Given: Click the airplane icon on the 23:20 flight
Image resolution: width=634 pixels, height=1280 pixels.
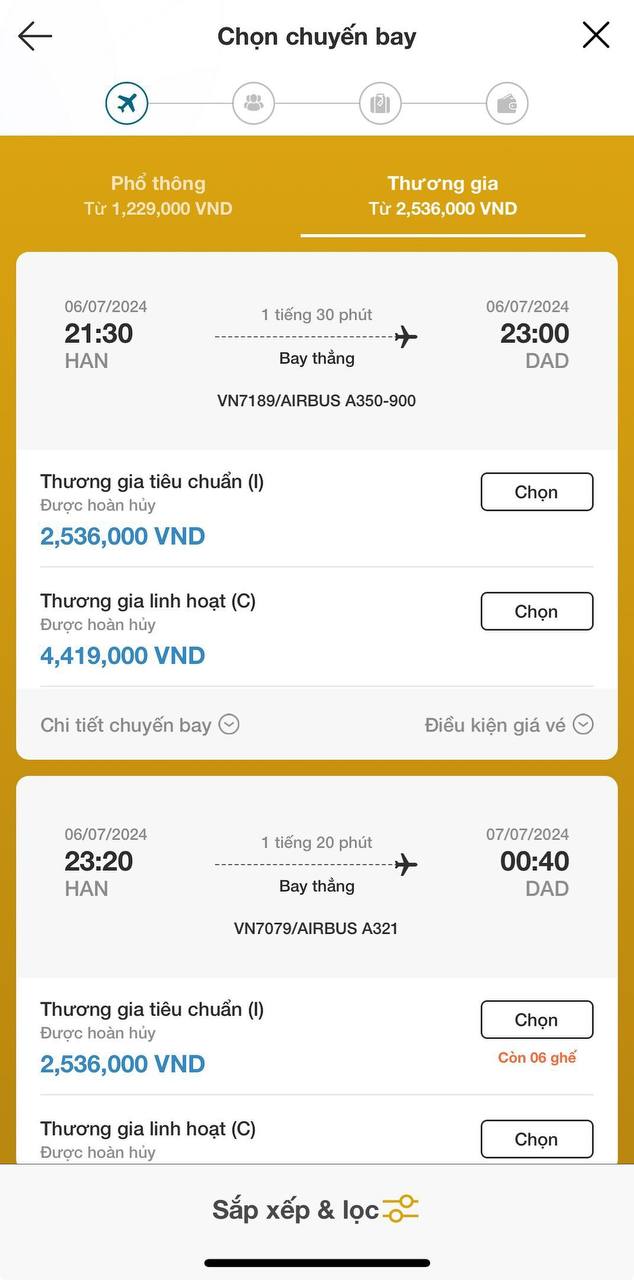Looking at the screenshot, I should click(404, 864).
